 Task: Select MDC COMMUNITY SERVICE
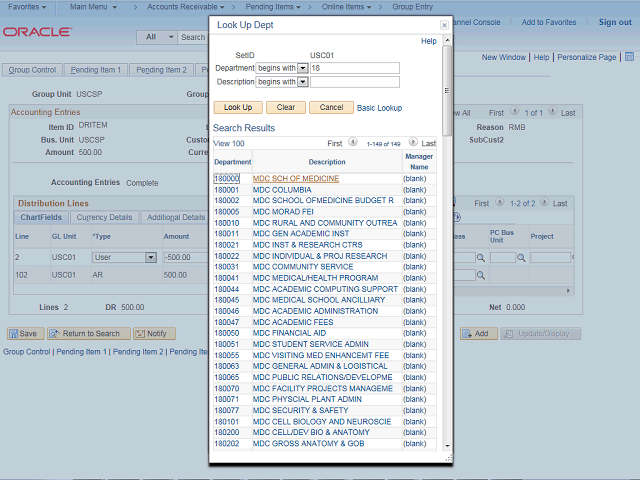pos(303,267)
